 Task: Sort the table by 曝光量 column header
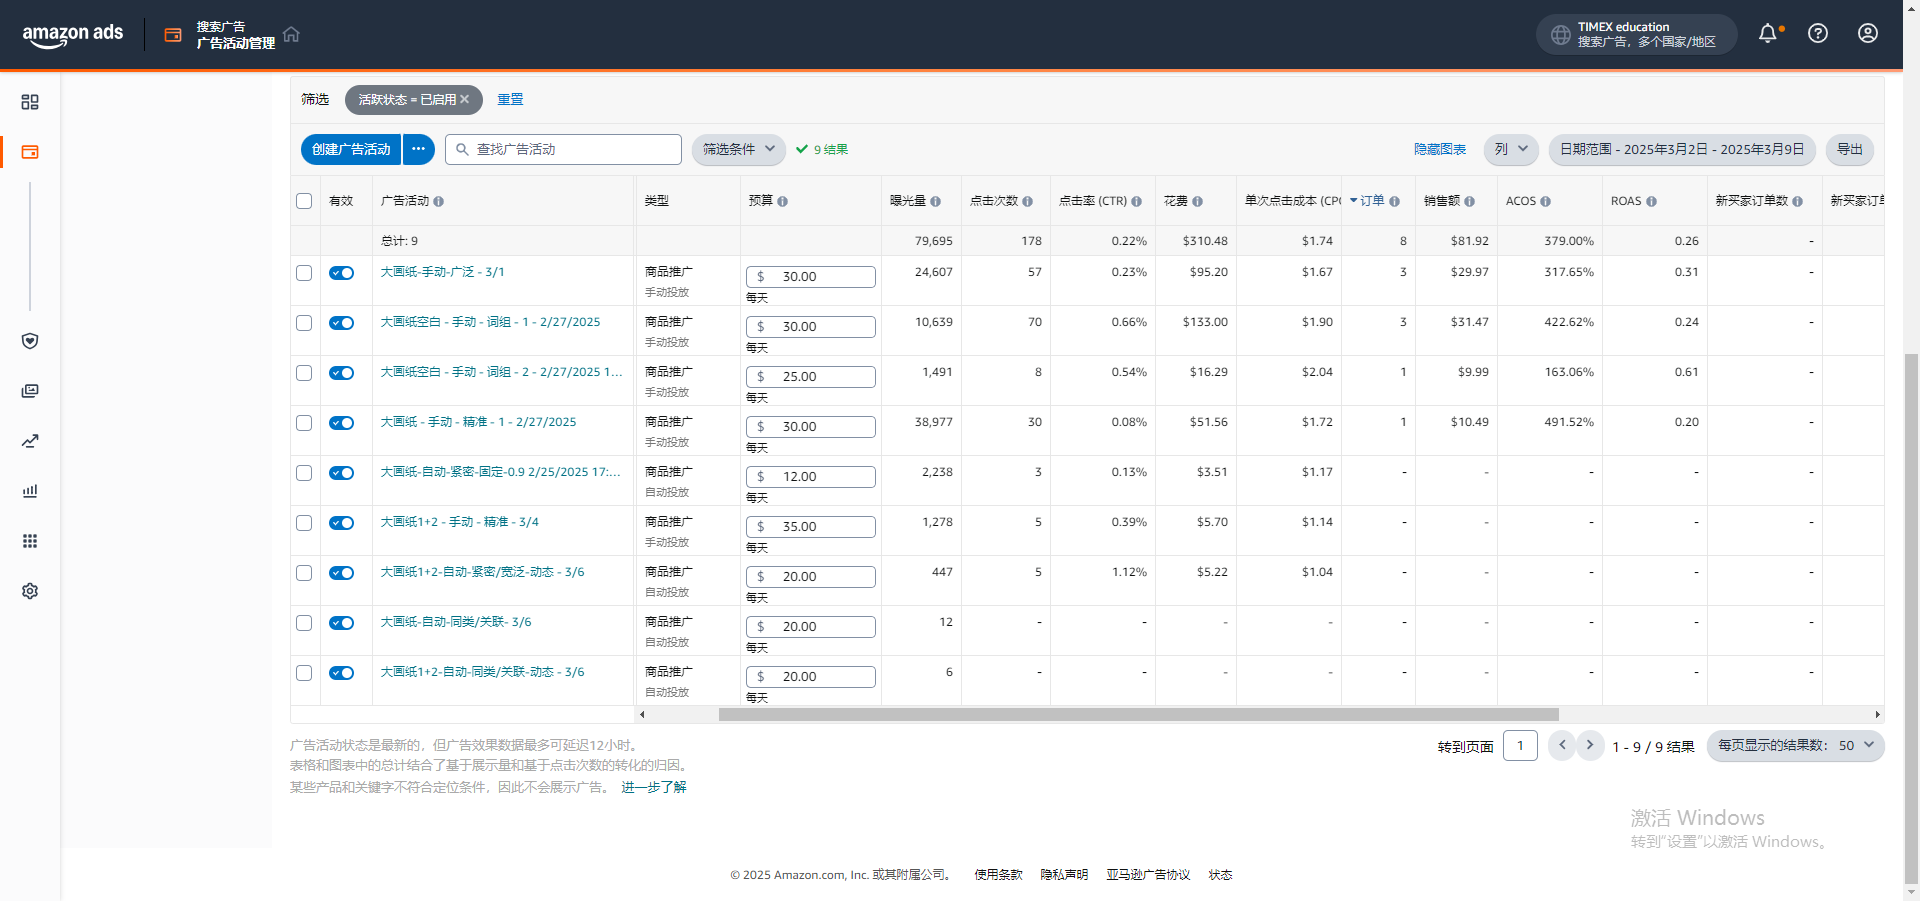point(908,201)
